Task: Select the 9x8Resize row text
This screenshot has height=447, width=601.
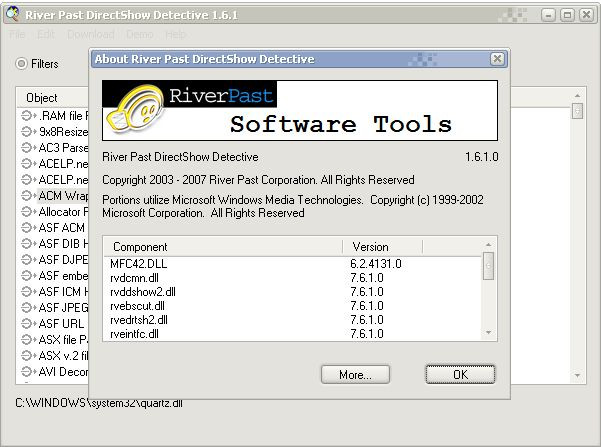Action: (63, 131)
